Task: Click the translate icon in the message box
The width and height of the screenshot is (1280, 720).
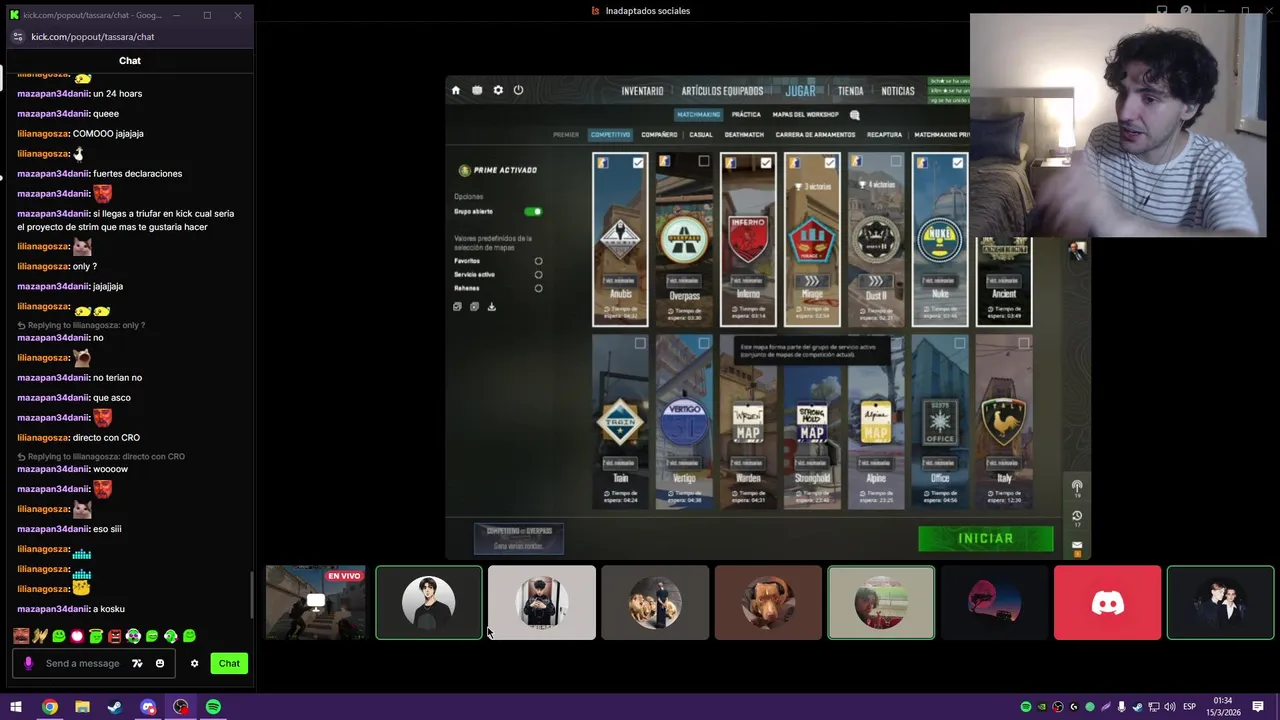Action: click(137, 663)
